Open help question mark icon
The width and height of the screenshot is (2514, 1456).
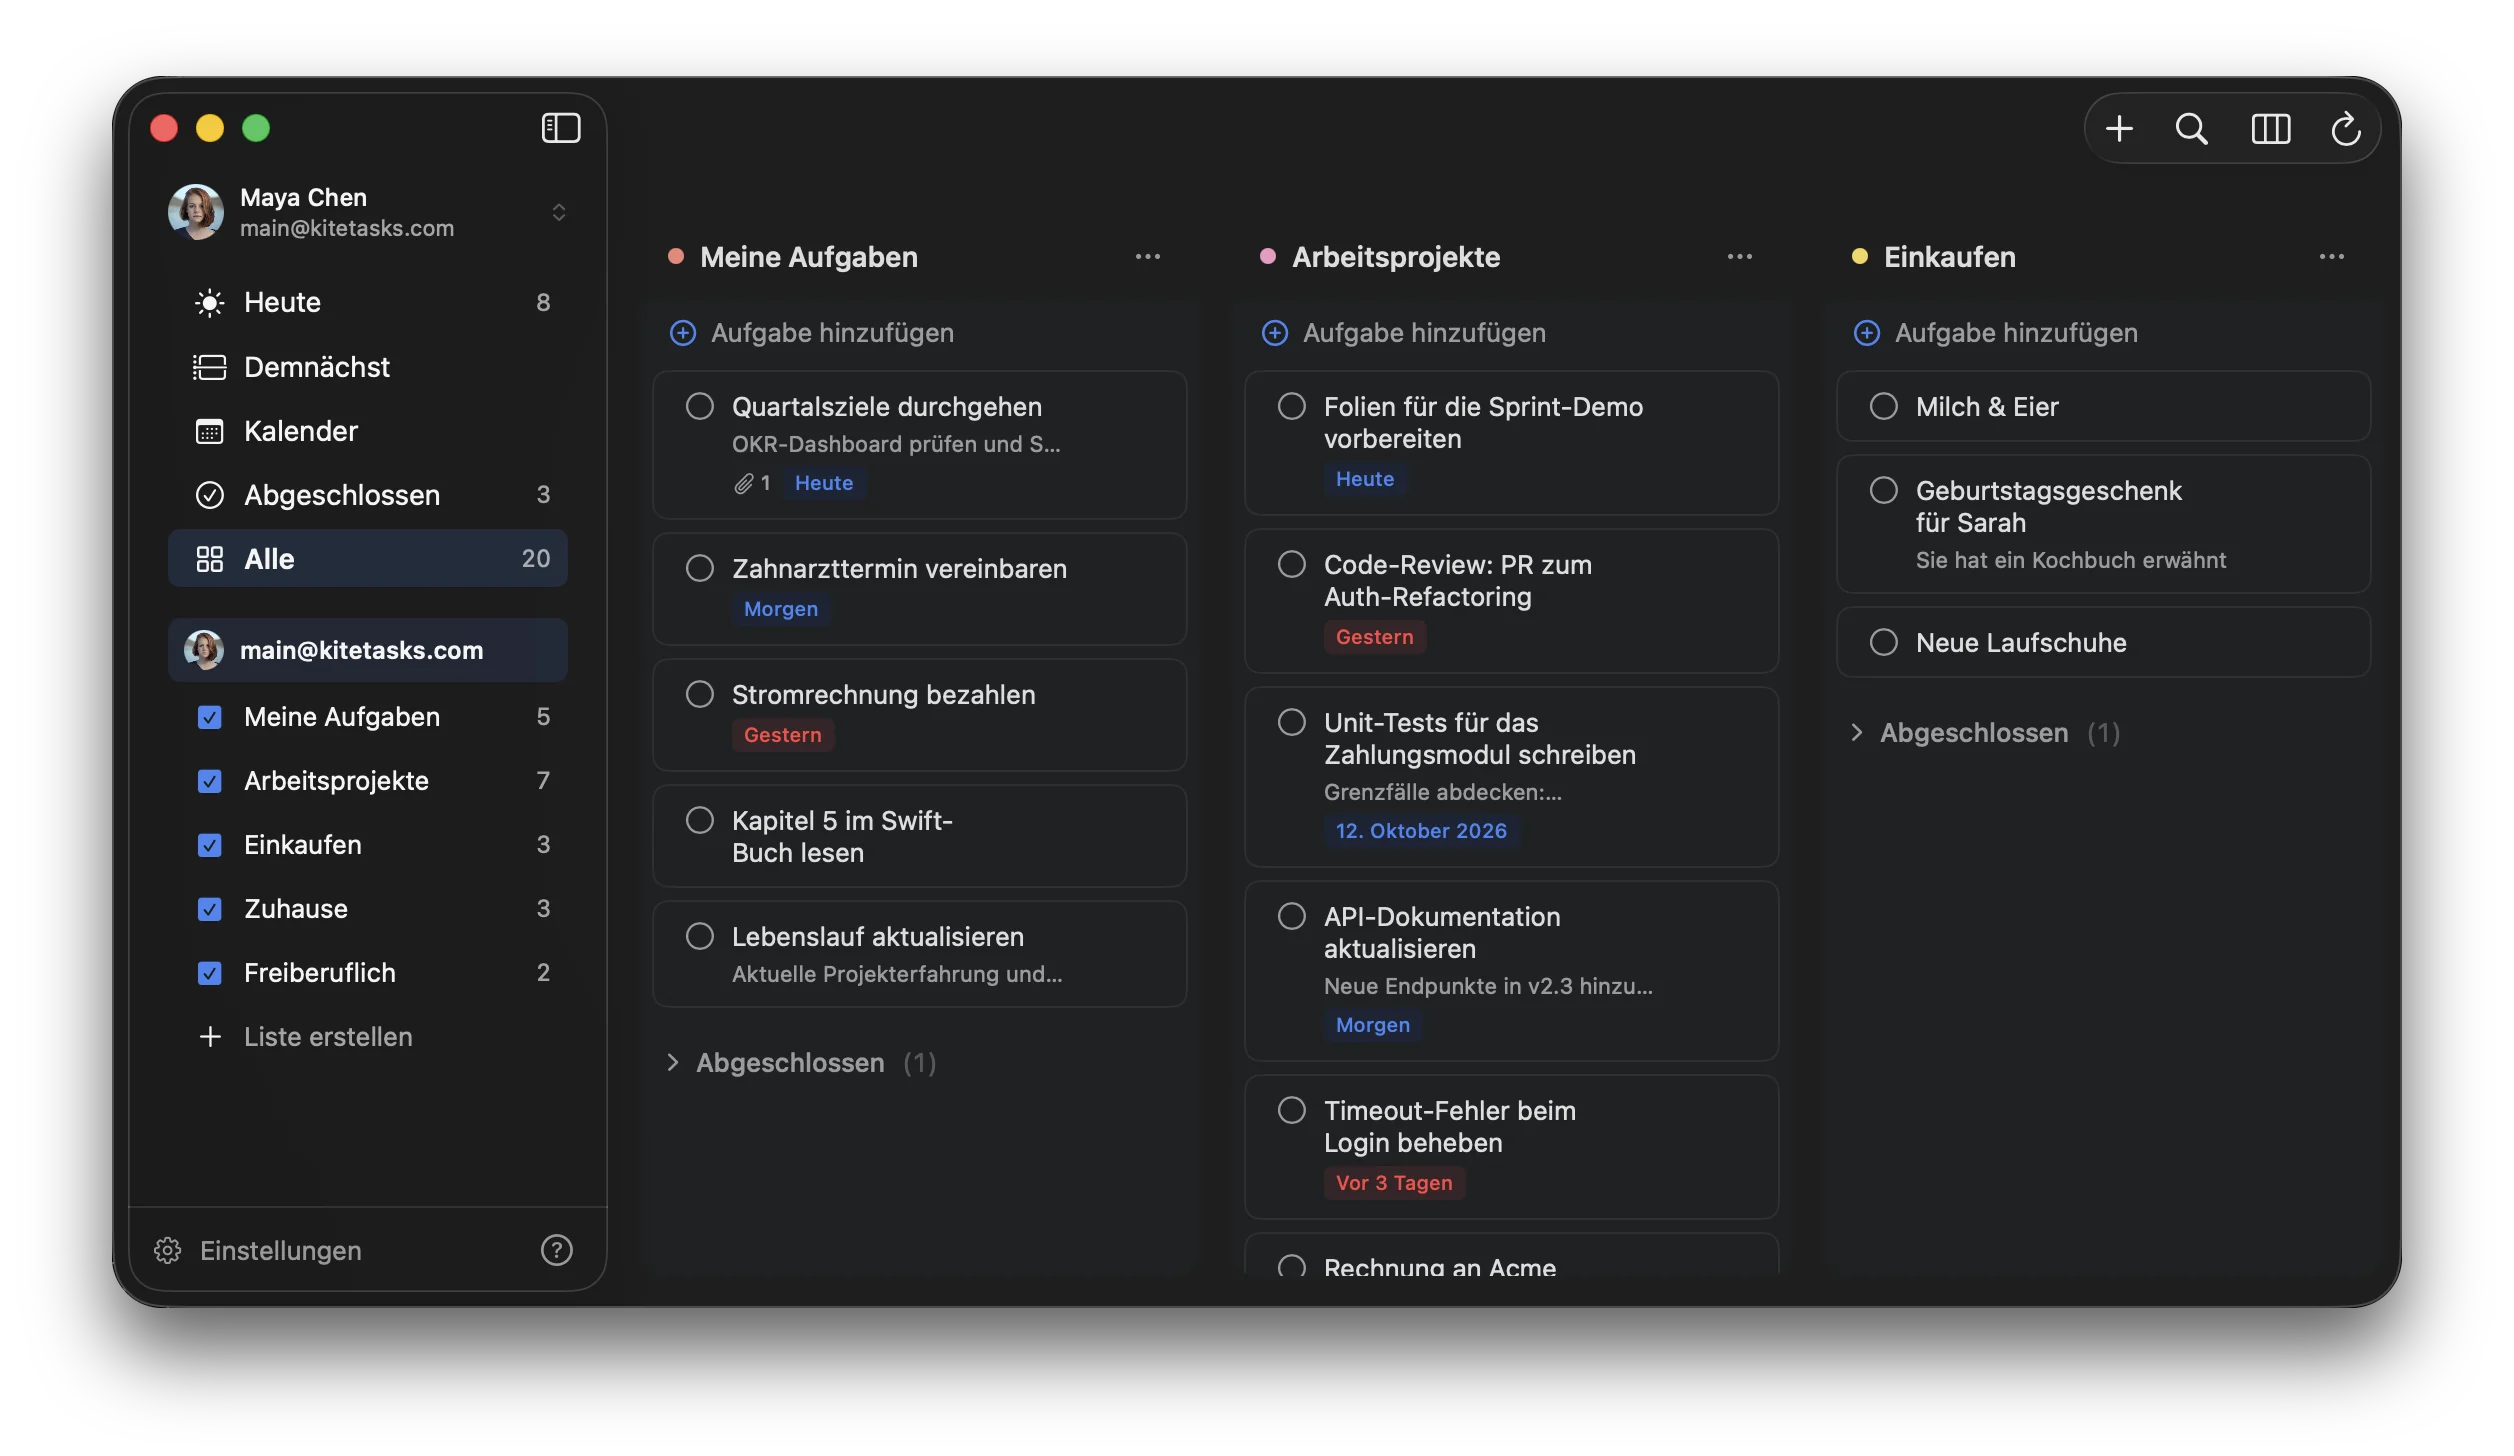tap(556, 1250)
